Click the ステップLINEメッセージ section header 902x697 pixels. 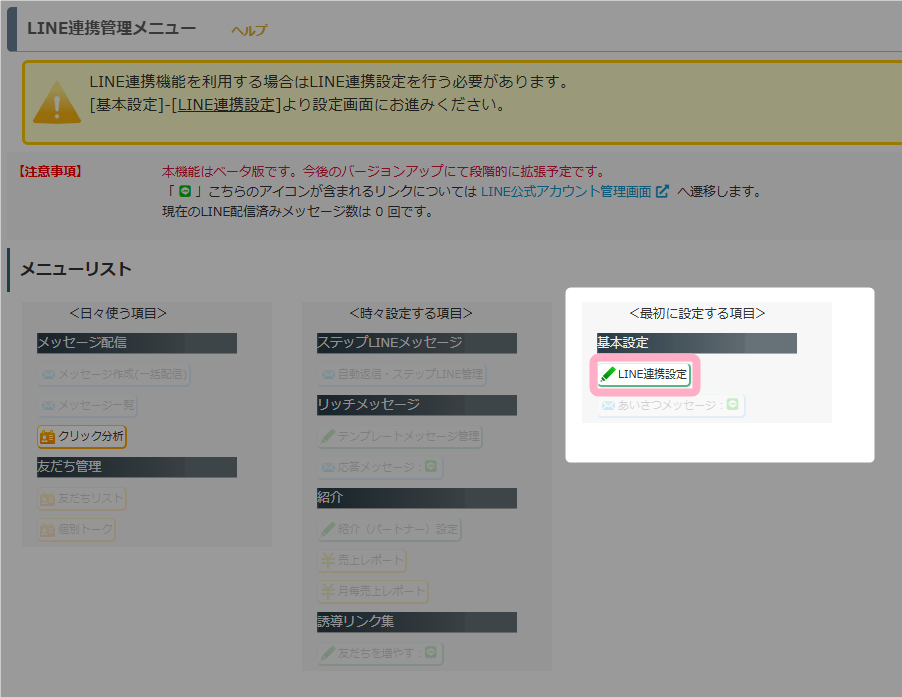point(417,343)
